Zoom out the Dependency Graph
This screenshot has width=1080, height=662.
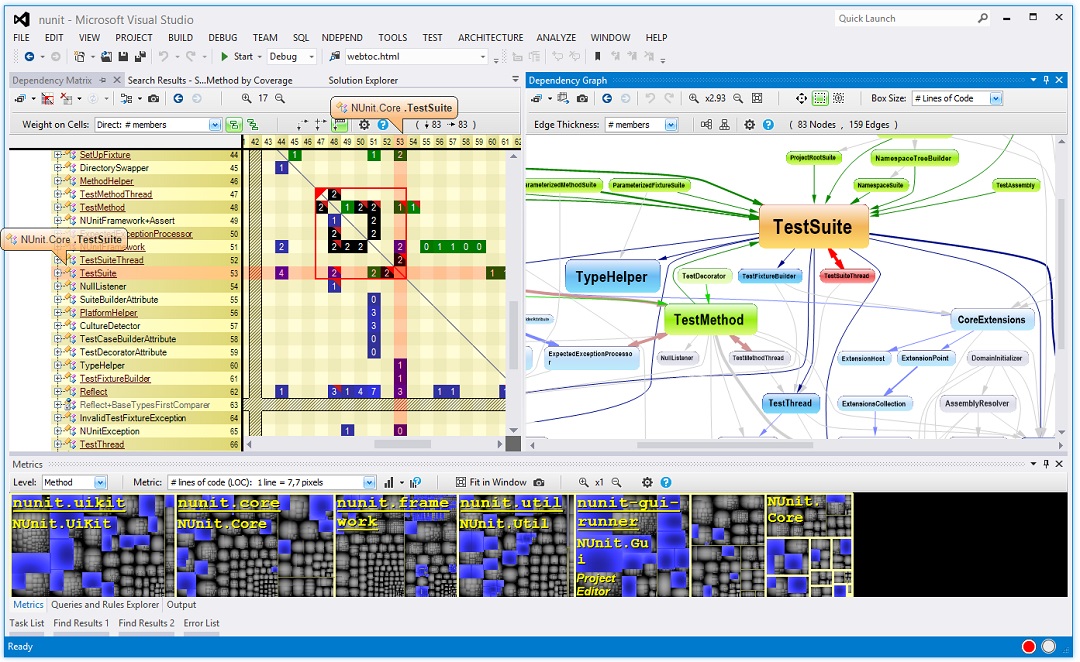[x=738, y=99]
